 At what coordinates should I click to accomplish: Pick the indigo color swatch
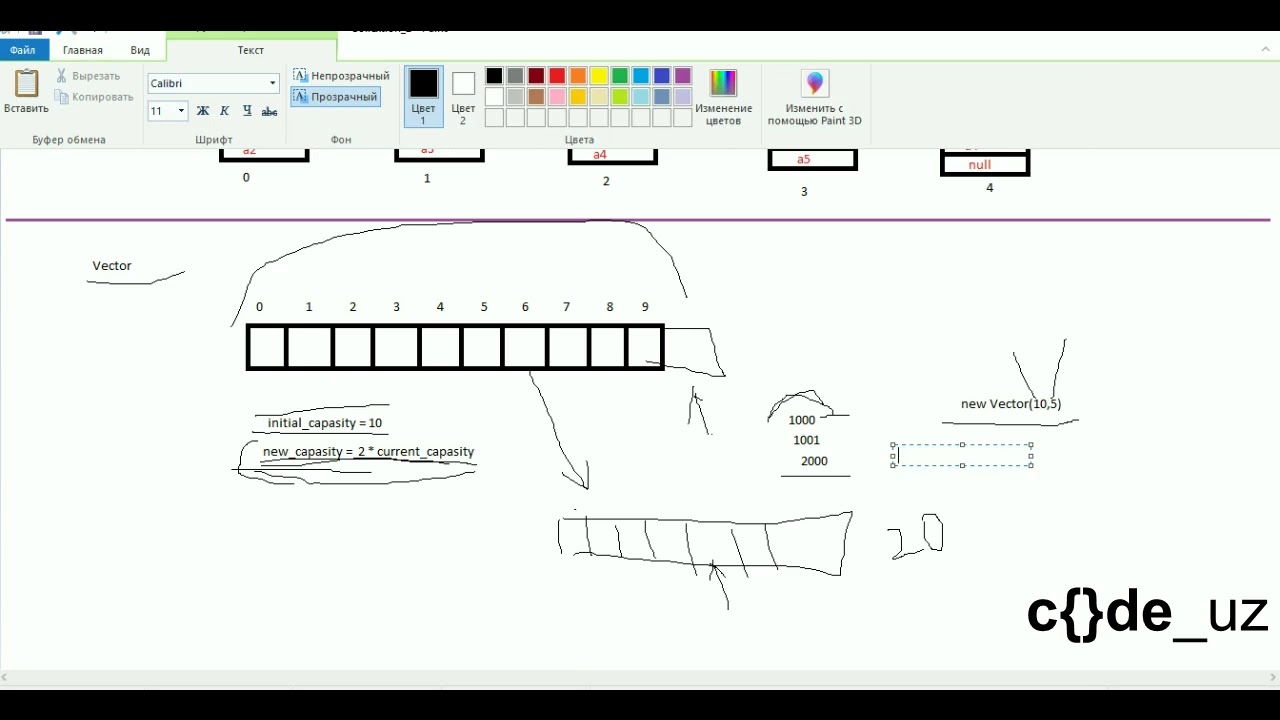pos(662,76)
